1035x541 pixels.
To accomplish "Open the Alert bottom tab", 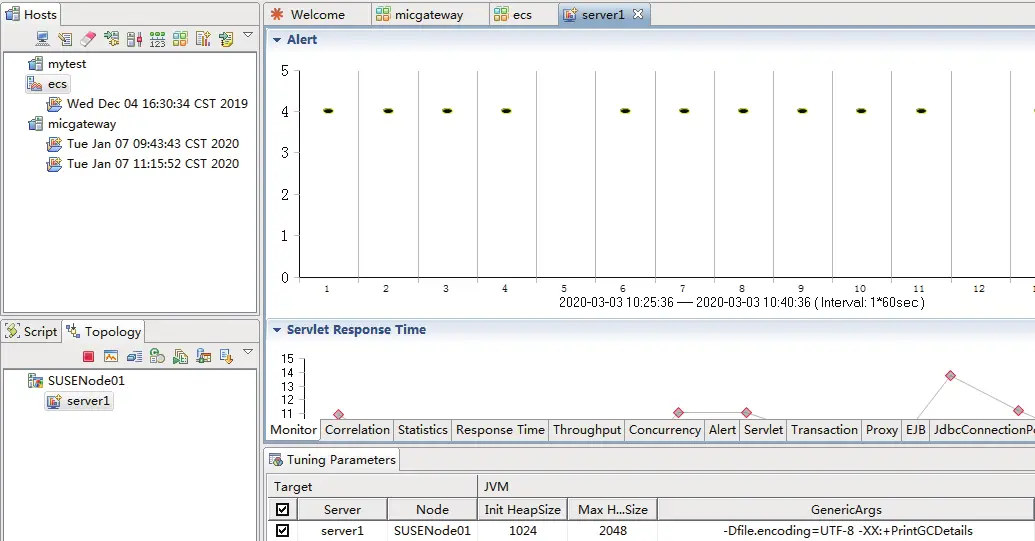I will pyautogui.click(x=722, y=430).
